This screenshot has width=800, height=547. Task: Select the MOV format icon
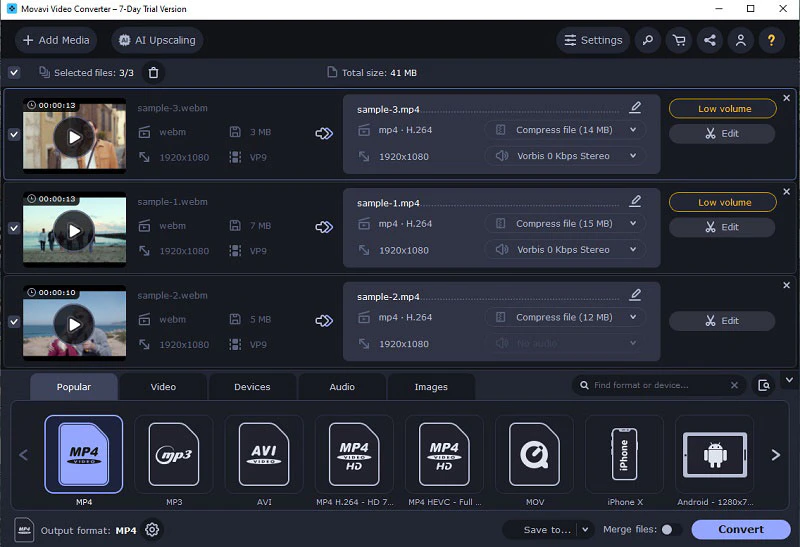pos(534,454)
